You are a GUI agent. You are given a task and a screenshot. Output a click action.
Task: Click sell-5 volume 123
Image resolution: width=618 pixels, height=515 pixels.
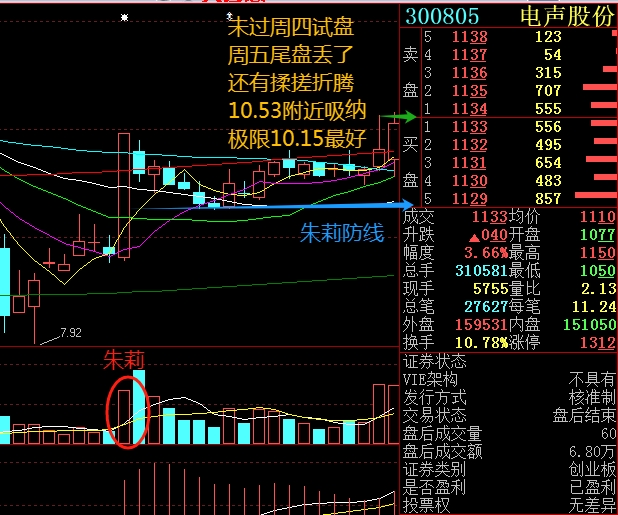click(x=548, y=37)
